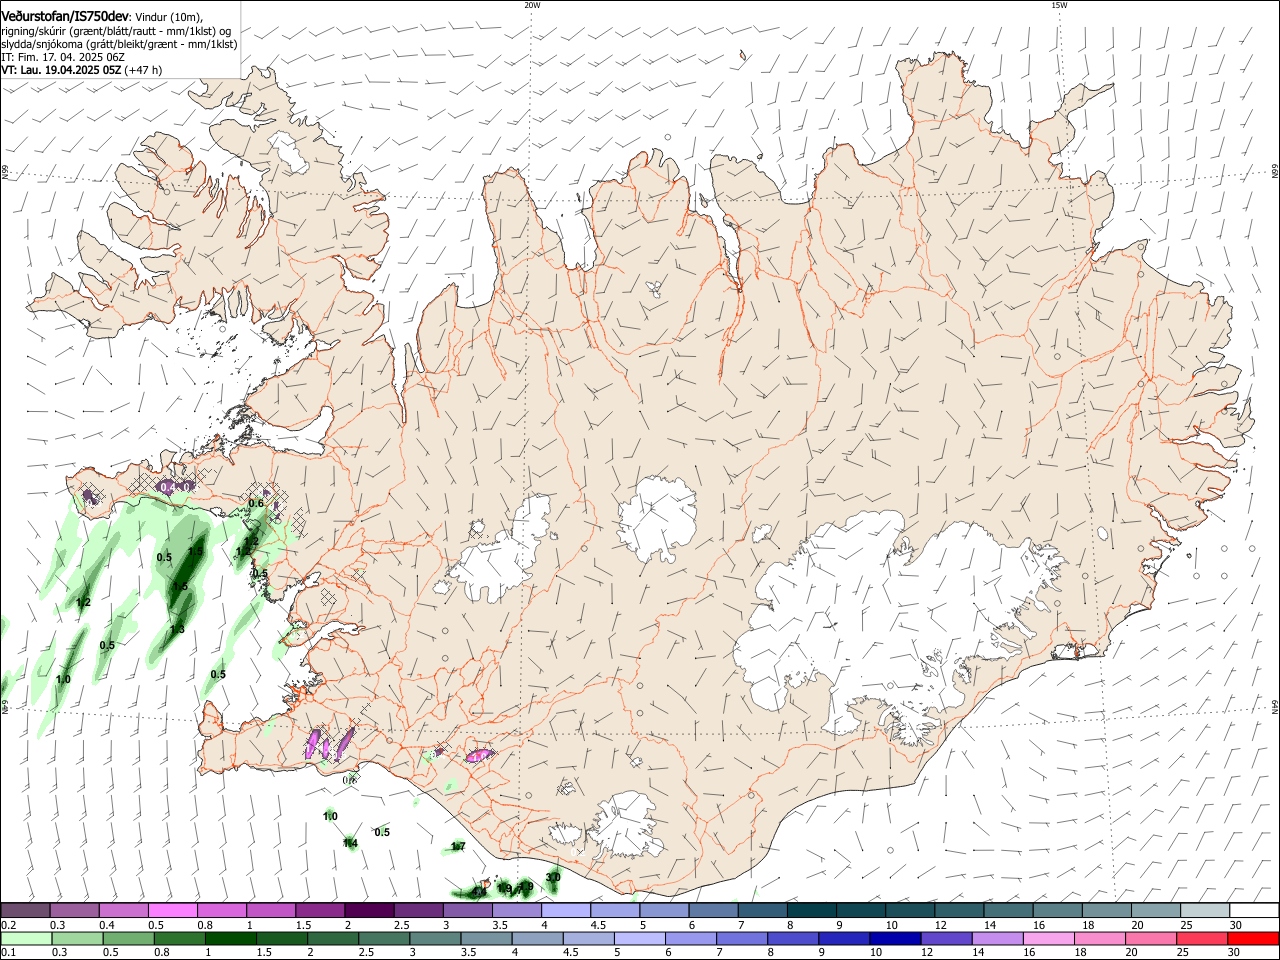Click the 'IT: Fim. 17. 04. 2025 06Z' line
Screen dimensions: 1280x960
click(x=62, y=57)
